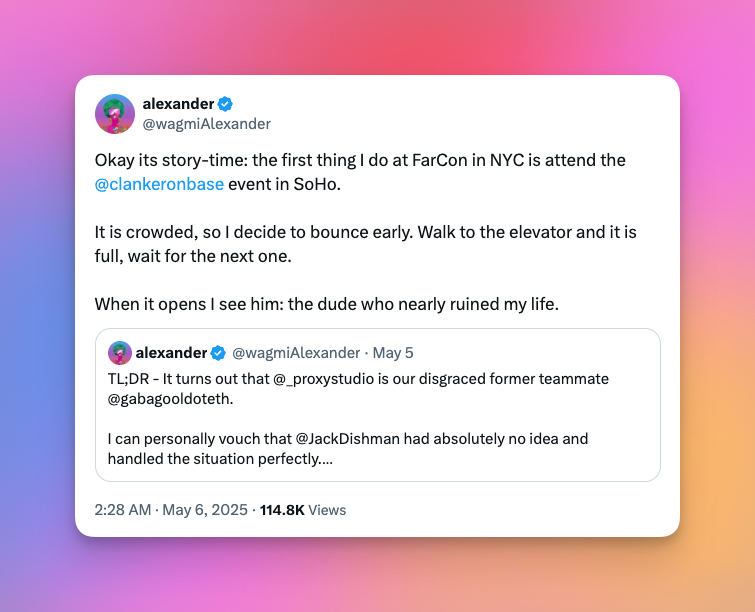Click the May 5 date of the quoted tweet

click(393, 353)
